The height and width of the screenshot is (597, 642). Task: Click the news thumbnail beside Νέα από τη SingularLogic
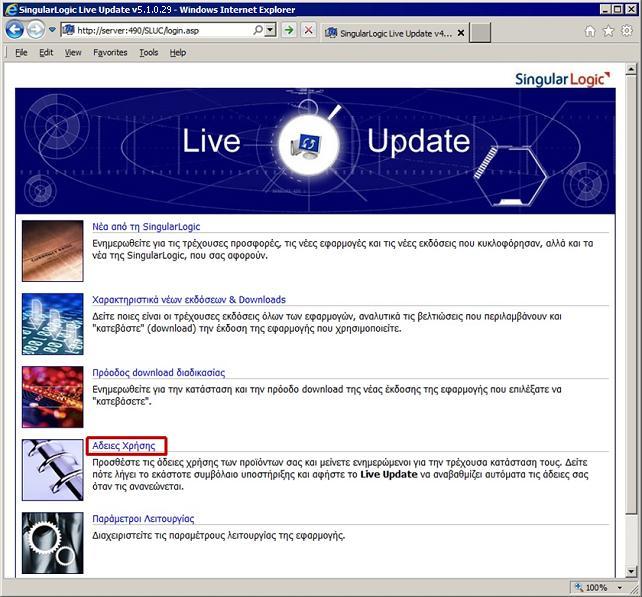(x=52, y=251)
